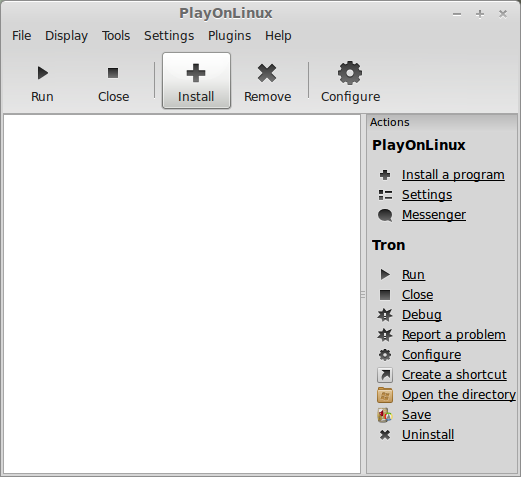
Task: Open the Settings link in Actions panel
Action: click(427, 195)
